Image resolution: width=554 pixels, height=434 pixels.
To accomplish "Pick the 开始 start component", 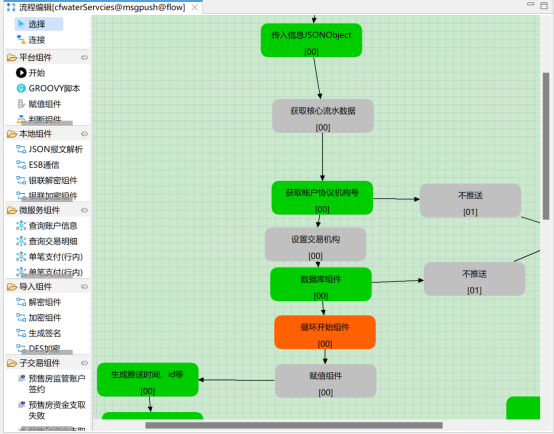I will click(x=30, y=73).
